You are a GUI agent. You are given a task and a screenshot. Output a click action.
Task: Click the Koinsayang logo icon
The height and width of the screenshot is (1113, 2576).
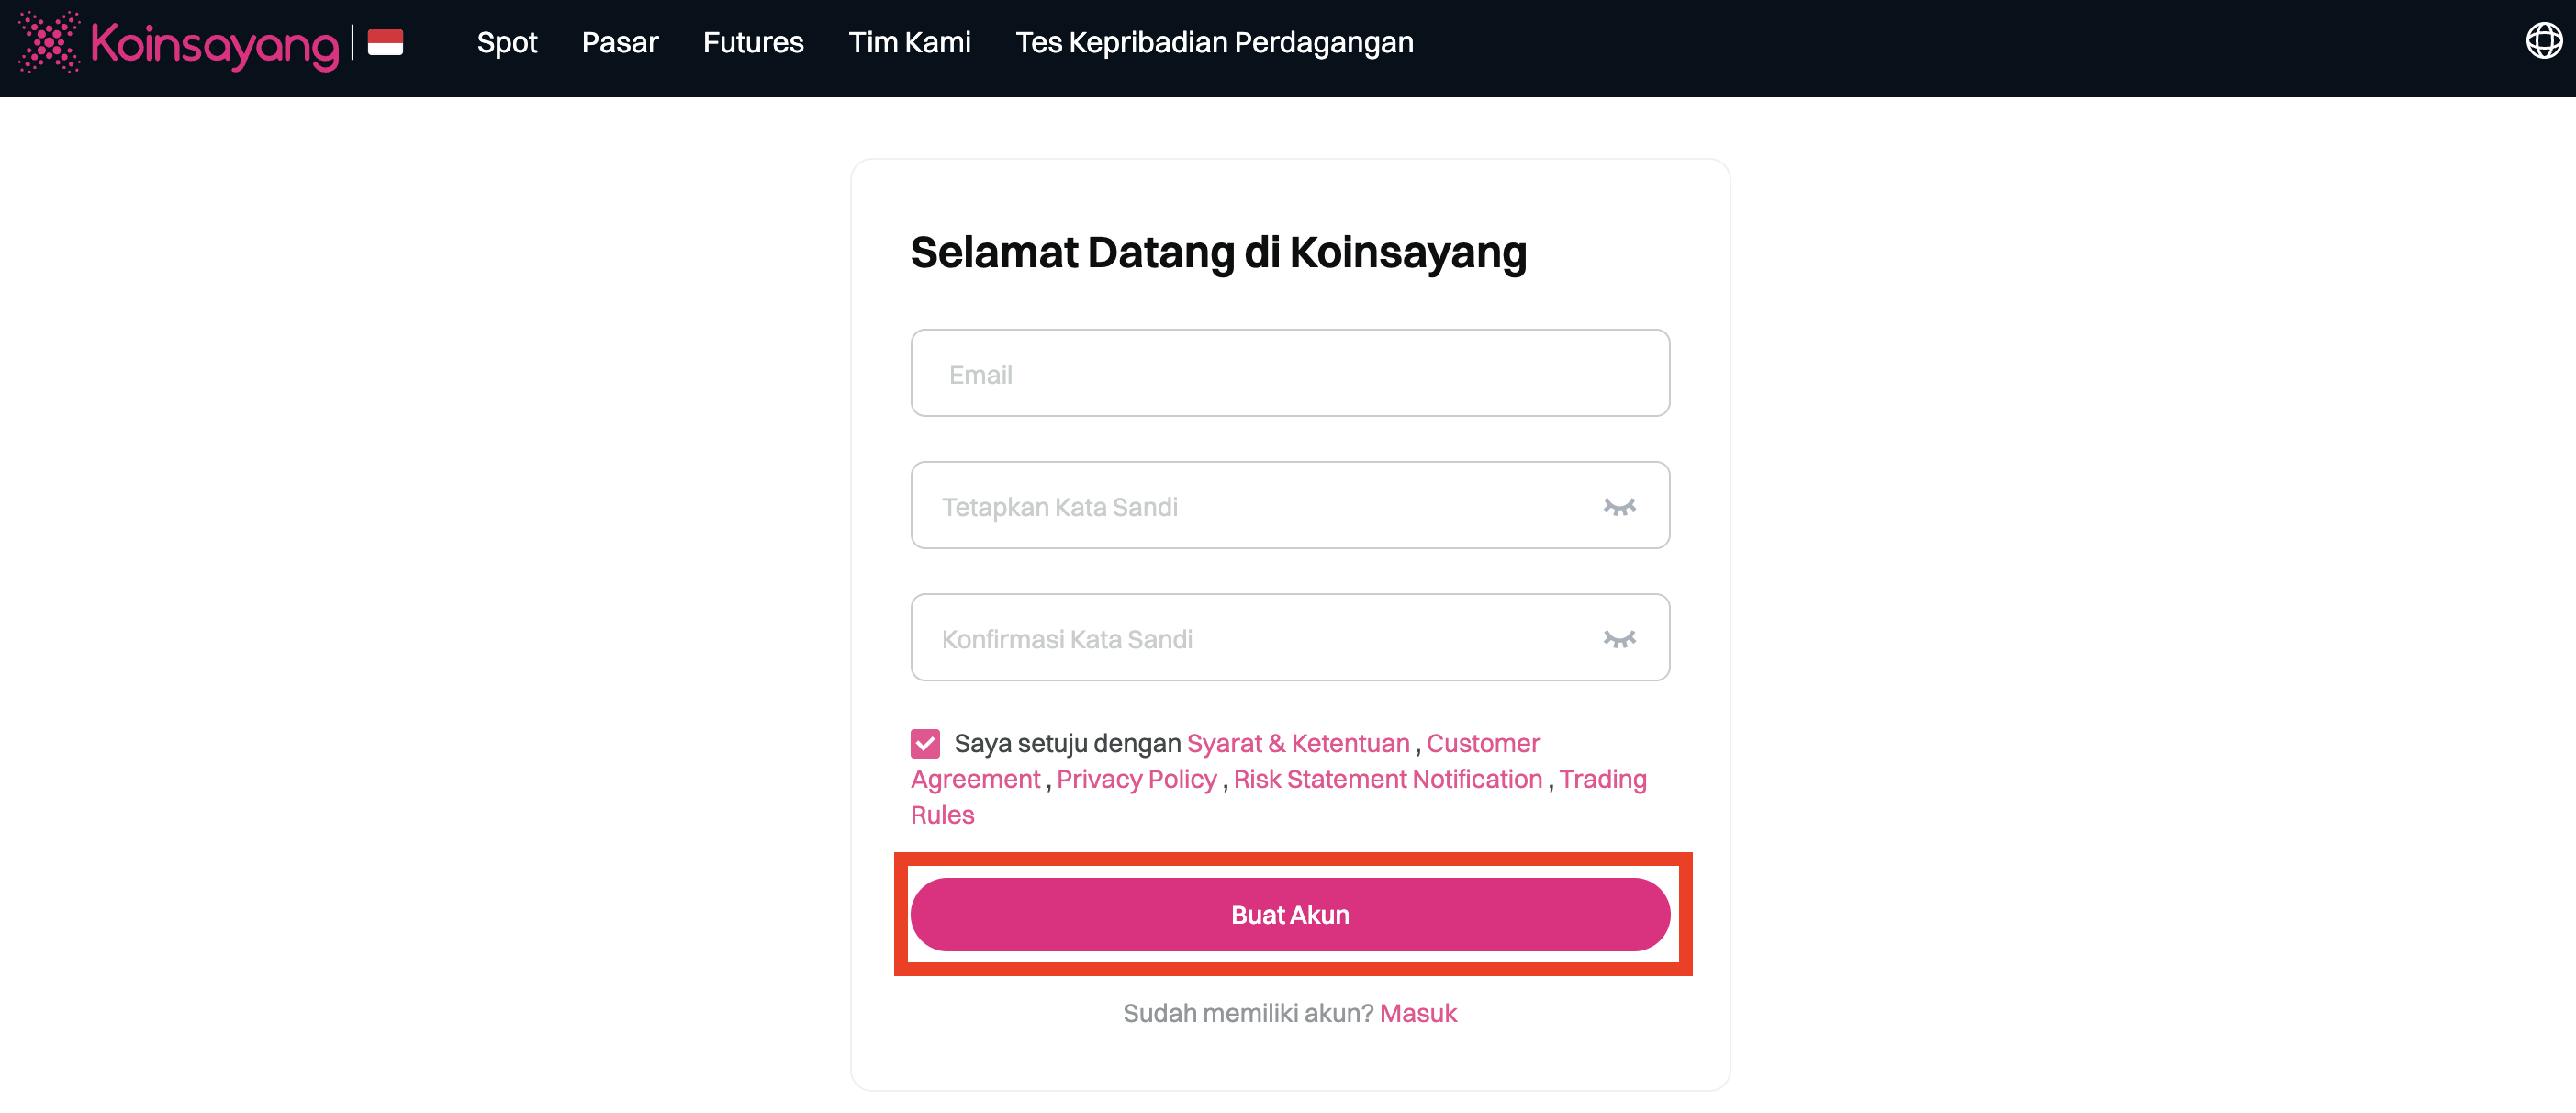[49, 43]
